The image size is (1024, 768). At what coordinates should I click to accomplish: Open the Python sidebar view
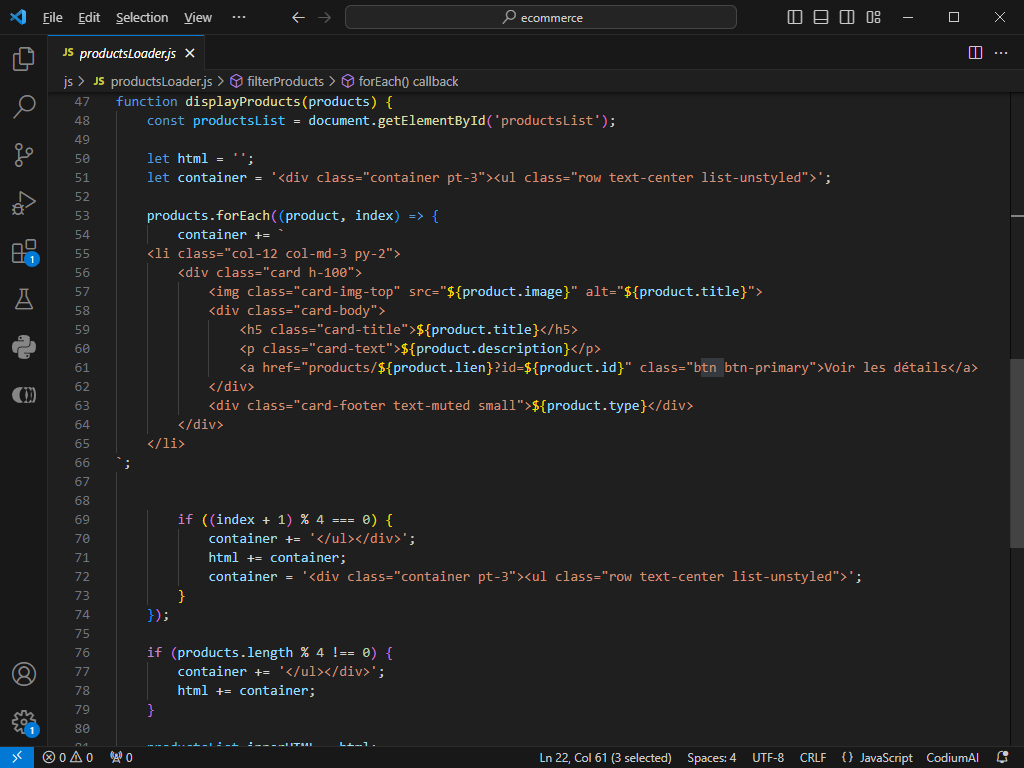pos(24,347)
